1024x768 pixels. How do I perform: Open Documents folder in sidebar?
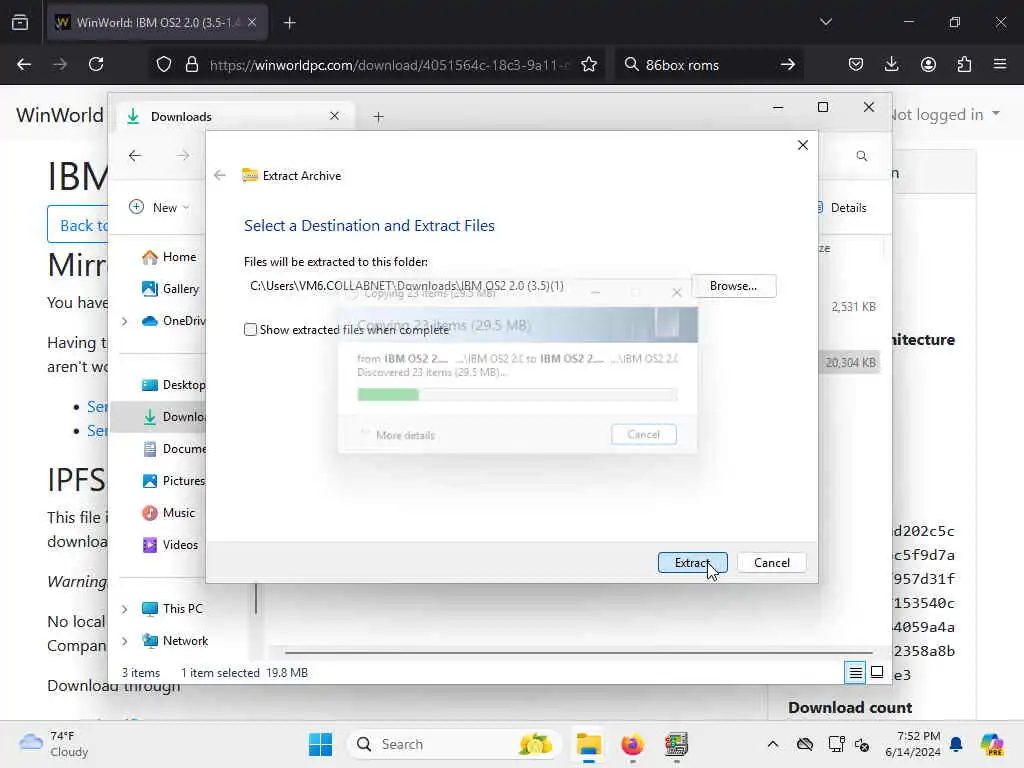[174, 449]
